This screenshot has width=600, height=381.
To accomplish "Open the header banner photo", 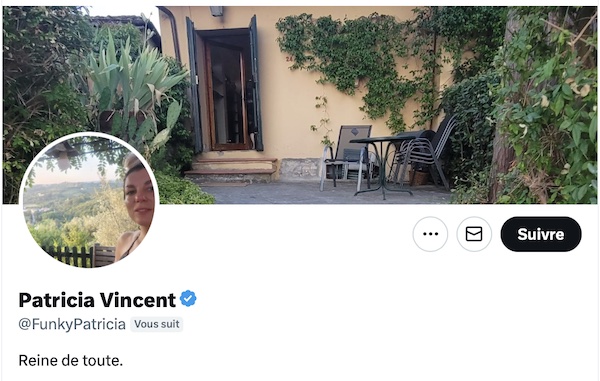I will (x=300, y=105).
